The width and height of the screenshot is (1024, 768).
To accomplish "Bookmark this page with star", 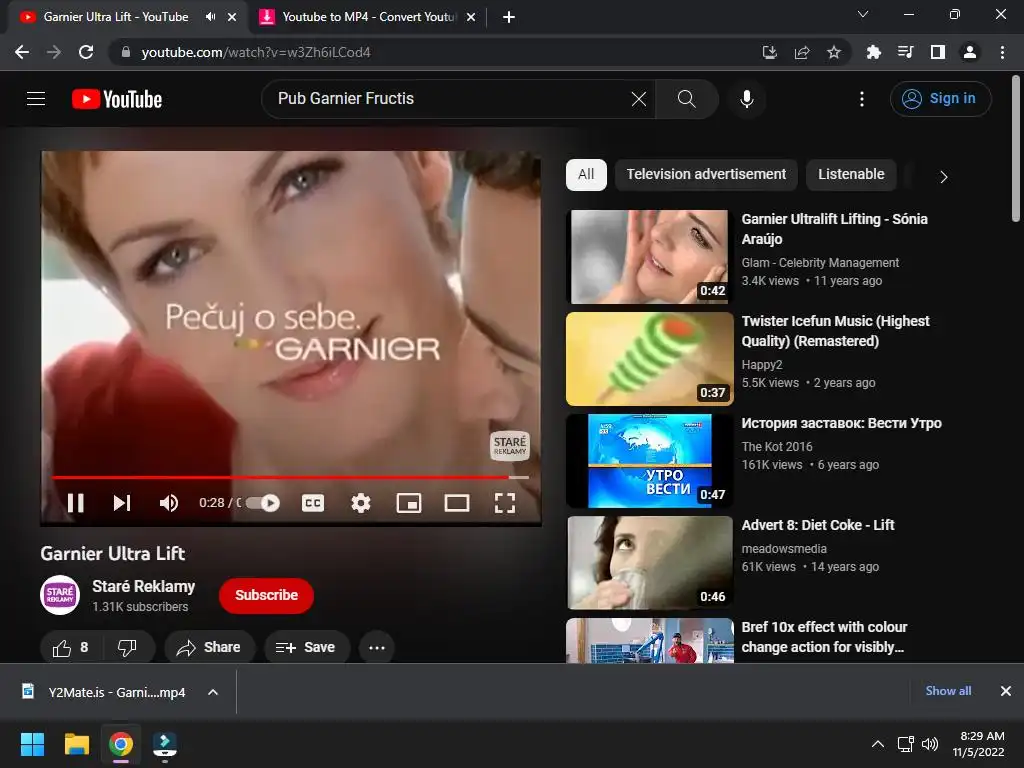I will (x=834, y=52).
